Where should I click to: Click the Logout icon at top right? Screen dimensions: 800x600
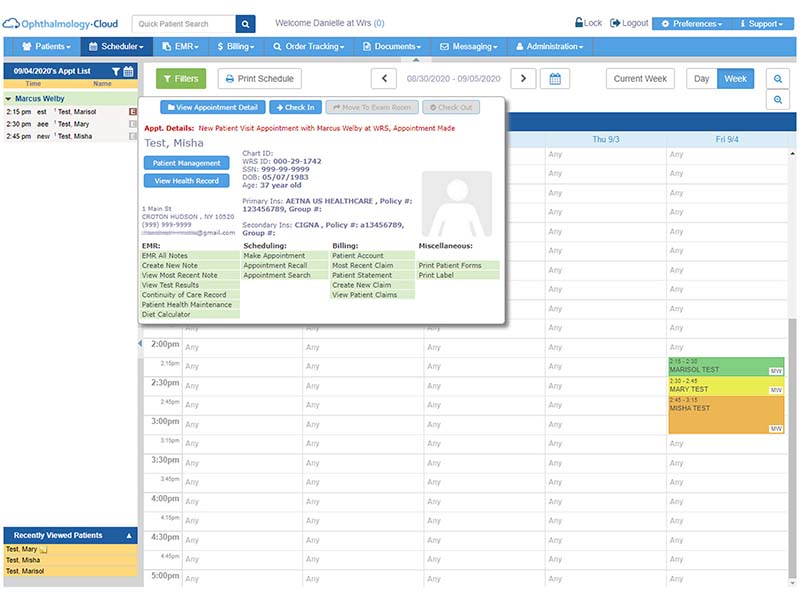click(x=615, y=21)
